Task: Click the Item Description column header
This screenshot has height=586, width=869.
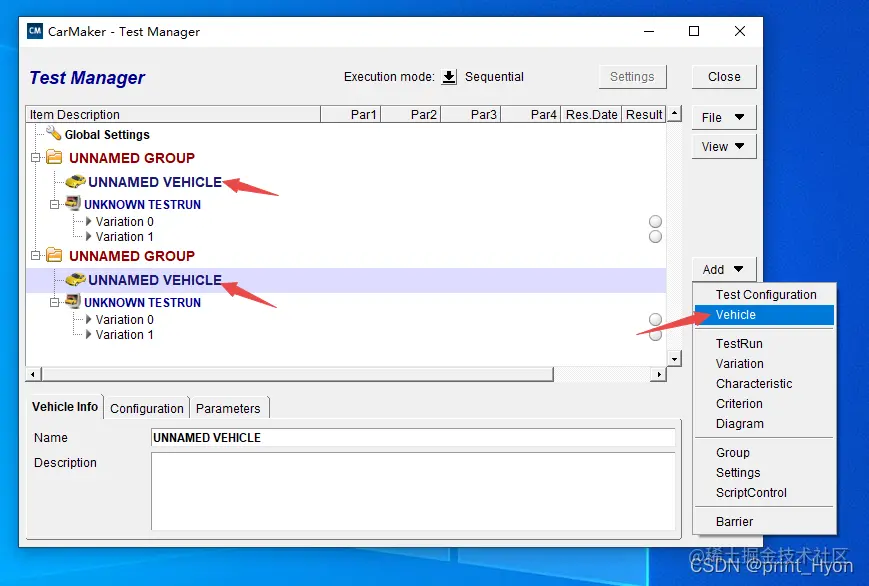Action: (x=173, y=114)
